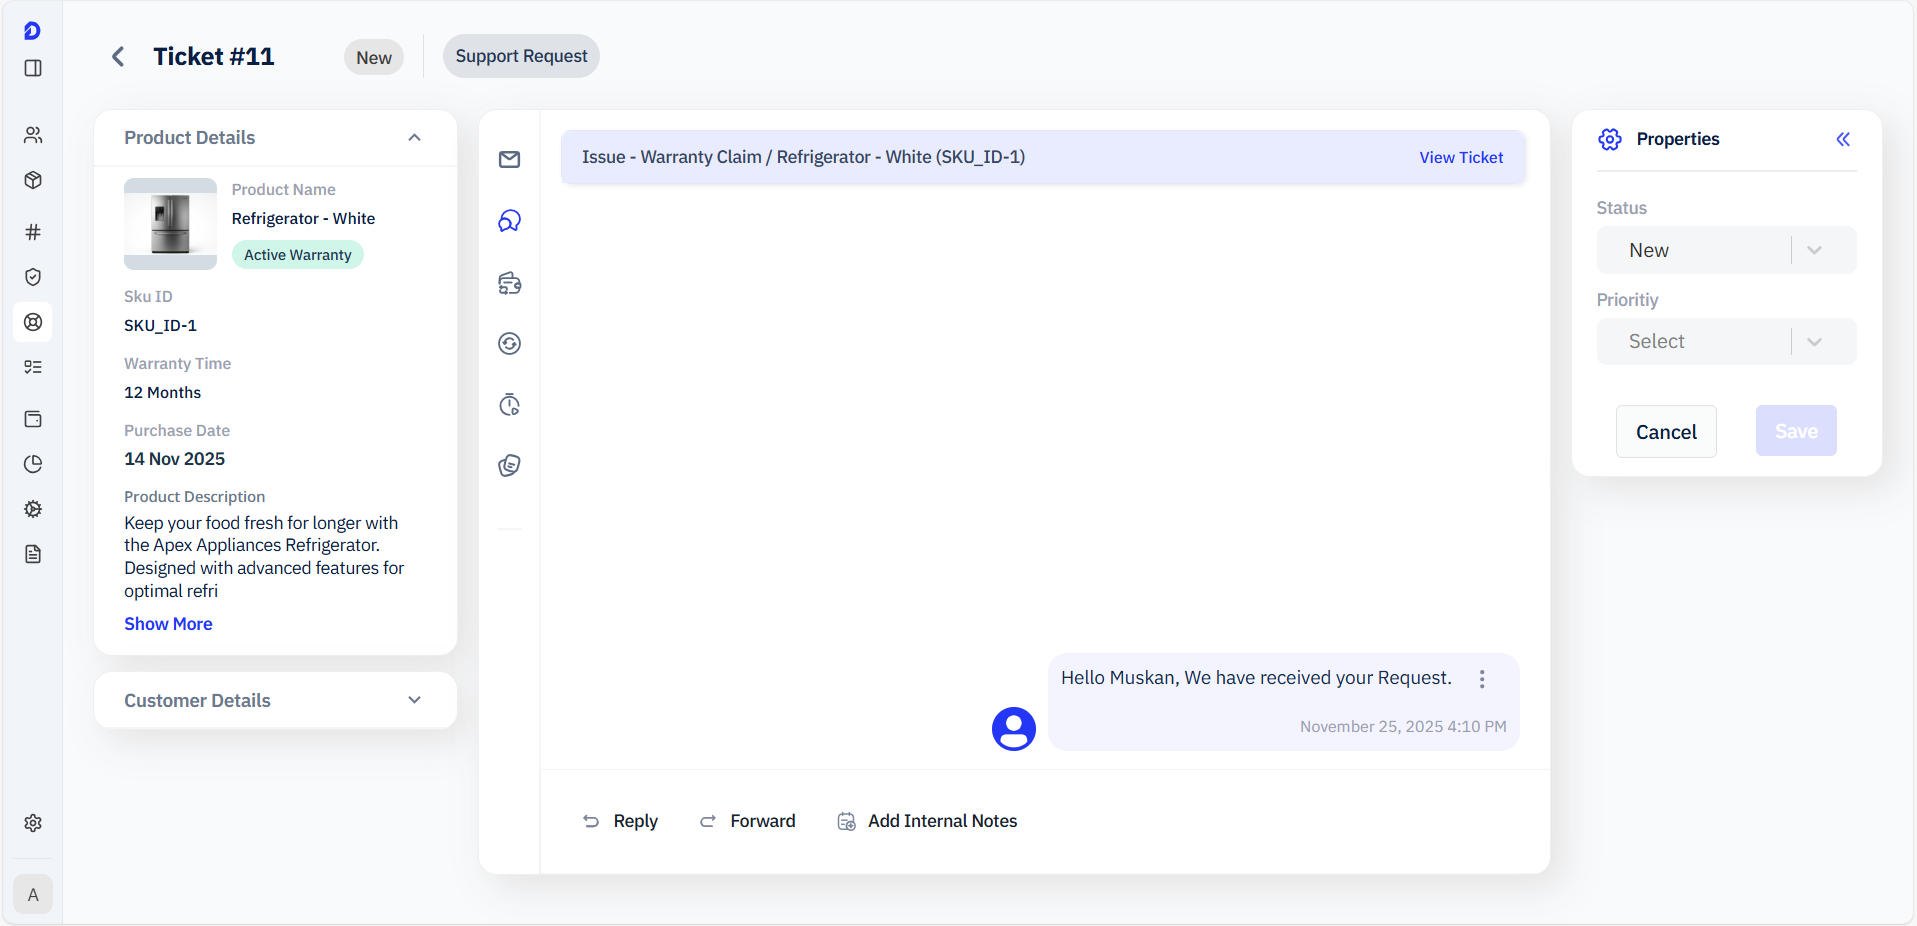Click the refrigerator product thumbnail
The height and width of the screenshot is (926, 1917).
[x=170, y=224]
